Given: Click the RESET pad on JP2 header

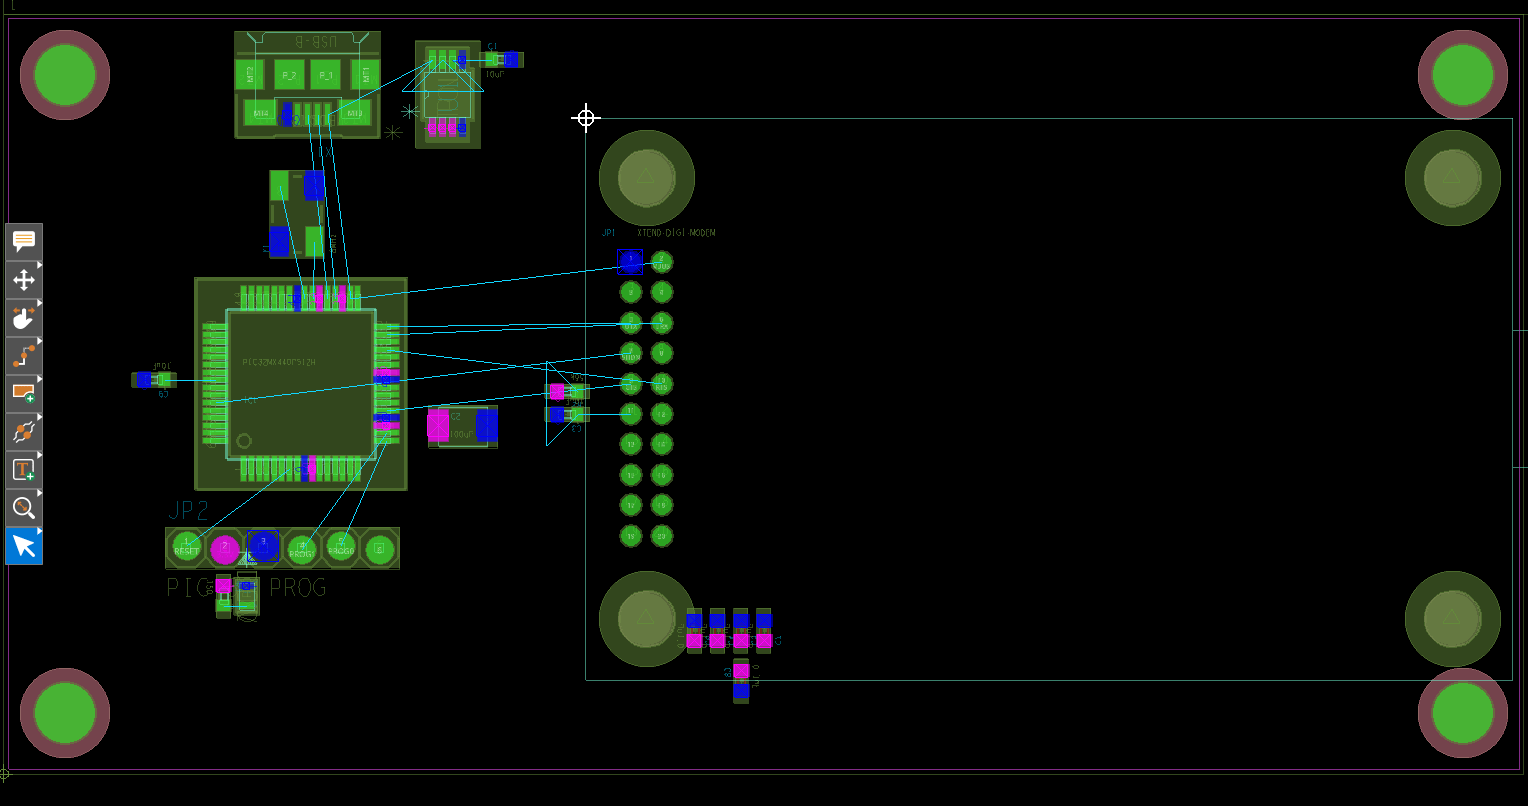Looking at the screenshot, I should coord(187,547).
